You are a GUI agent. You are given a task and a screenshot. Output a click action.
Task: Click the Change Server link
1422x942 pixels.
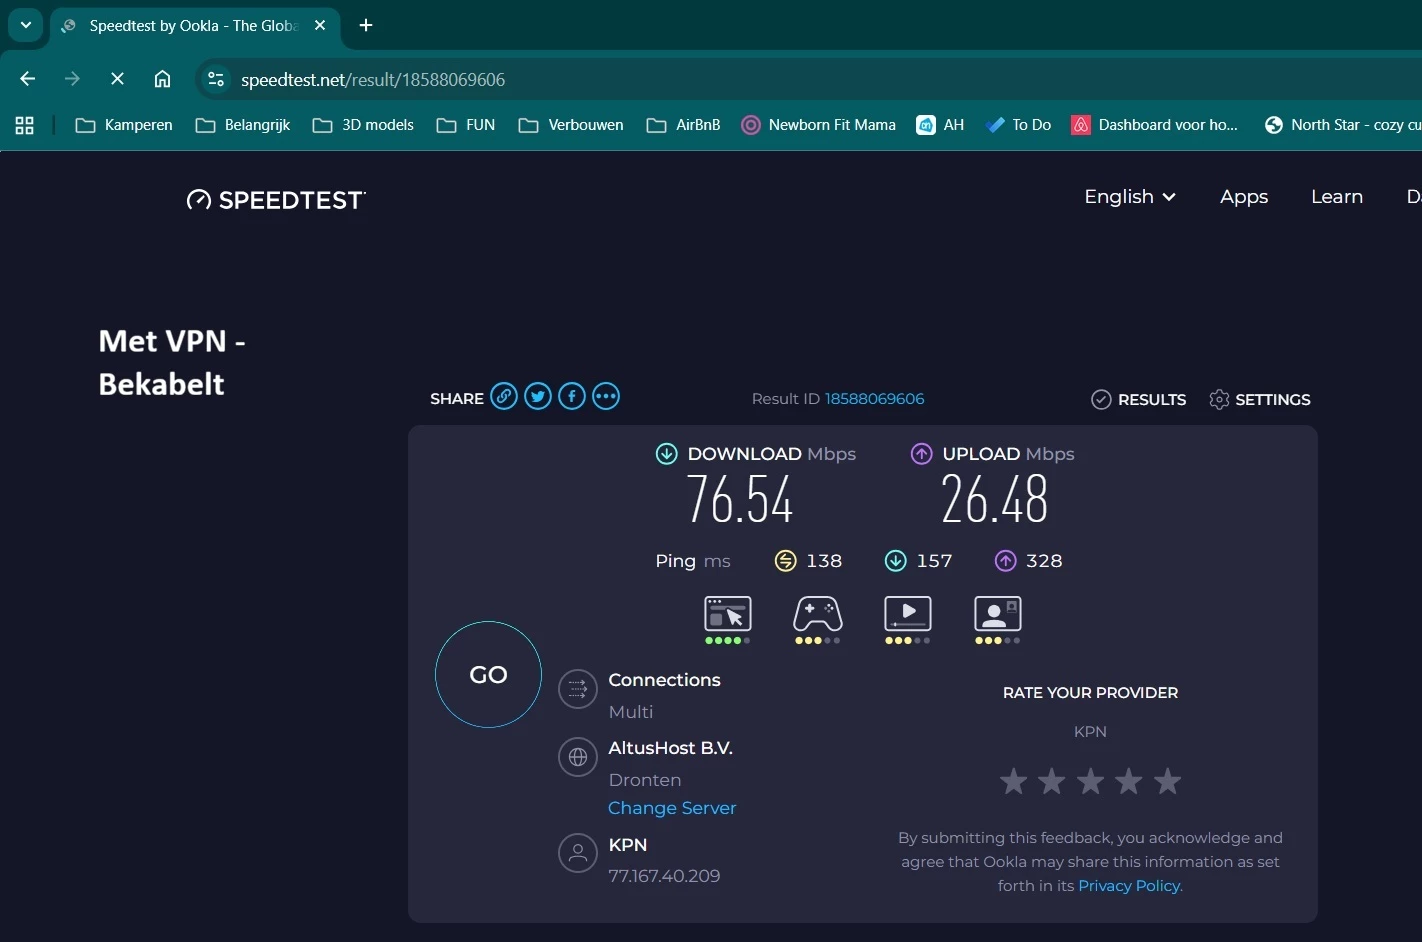672,808
